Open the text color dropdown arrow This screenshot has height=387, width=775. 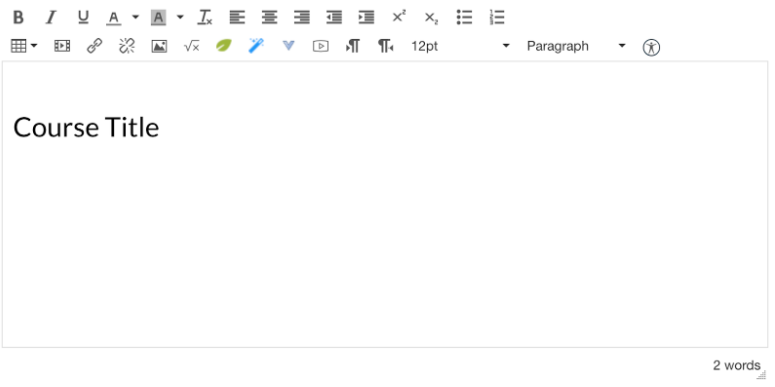tap(135, 17)
